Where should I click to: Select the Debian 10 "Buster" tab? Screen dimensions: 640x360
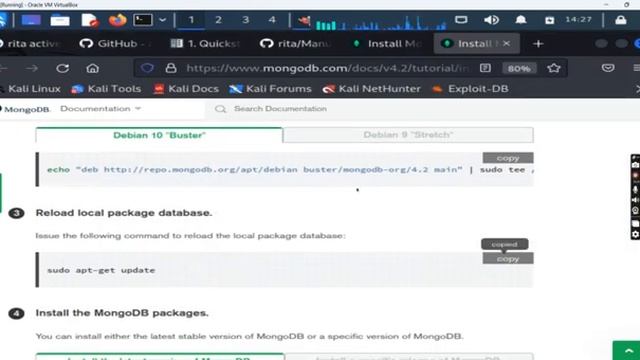(x=159, y=135)
